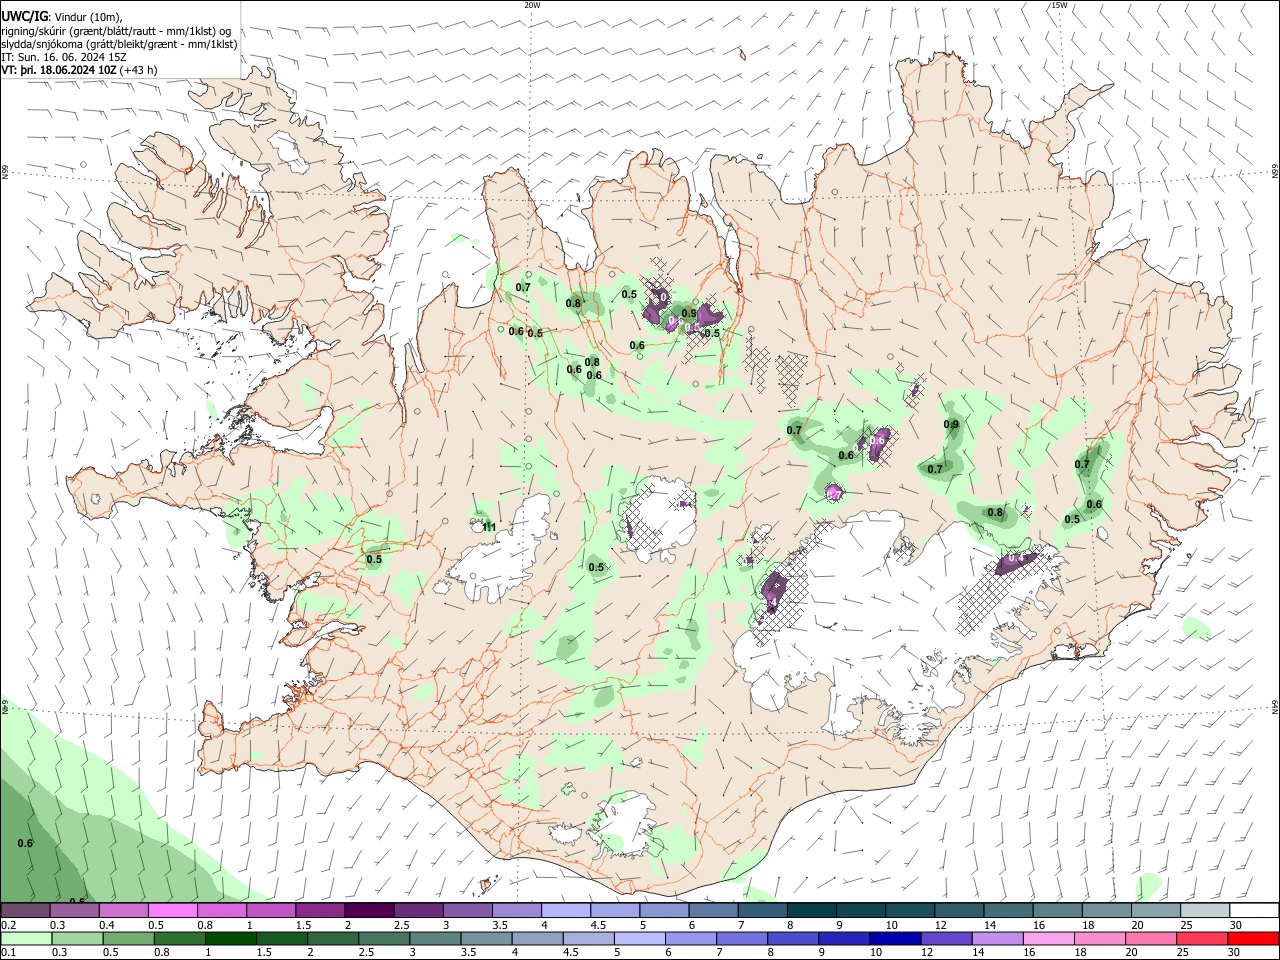This screenshot has height=960, width=1280.
Task: Click the '3.5' label under the lower scale
Action: click(467, 952)
